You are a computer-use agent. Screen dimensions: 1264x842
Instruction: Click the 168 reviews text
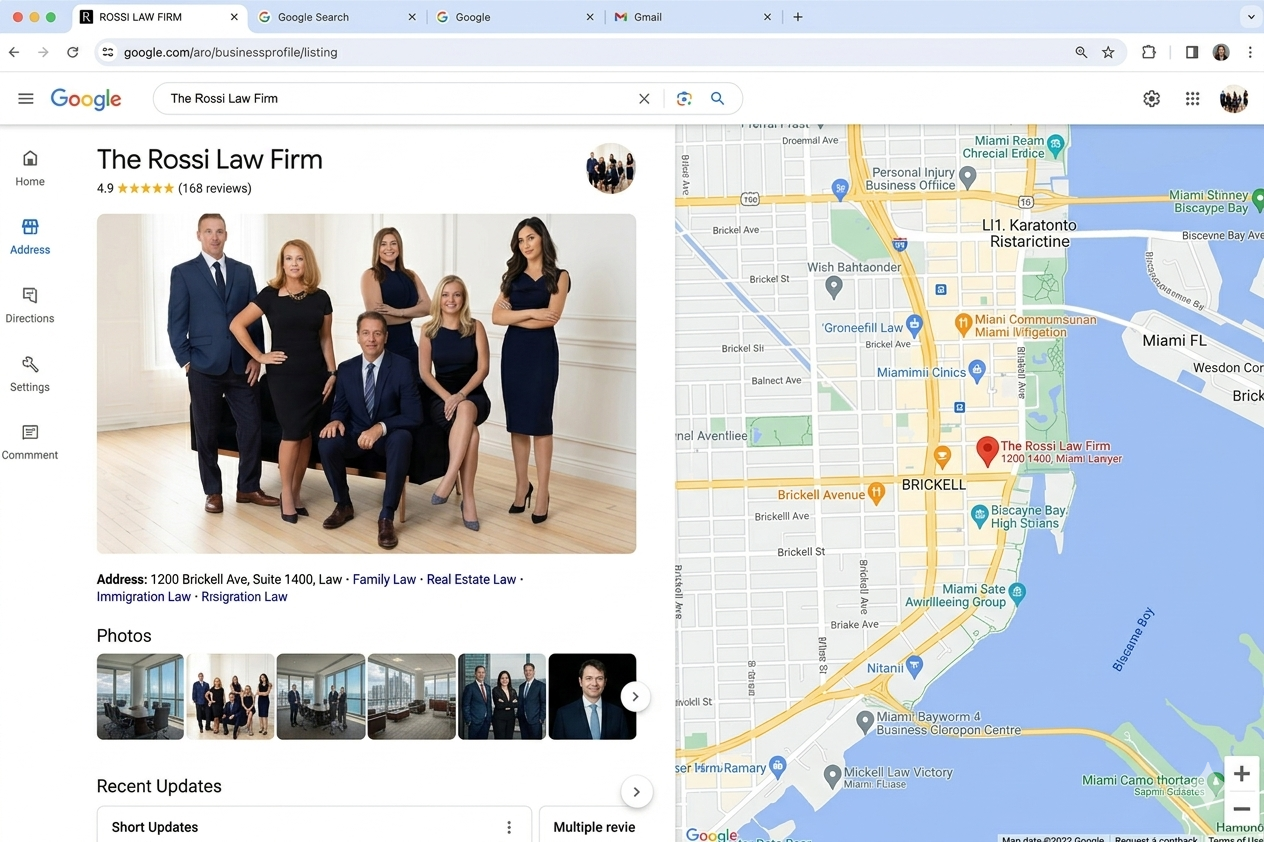pyautogui.click(x=215, y=188)
